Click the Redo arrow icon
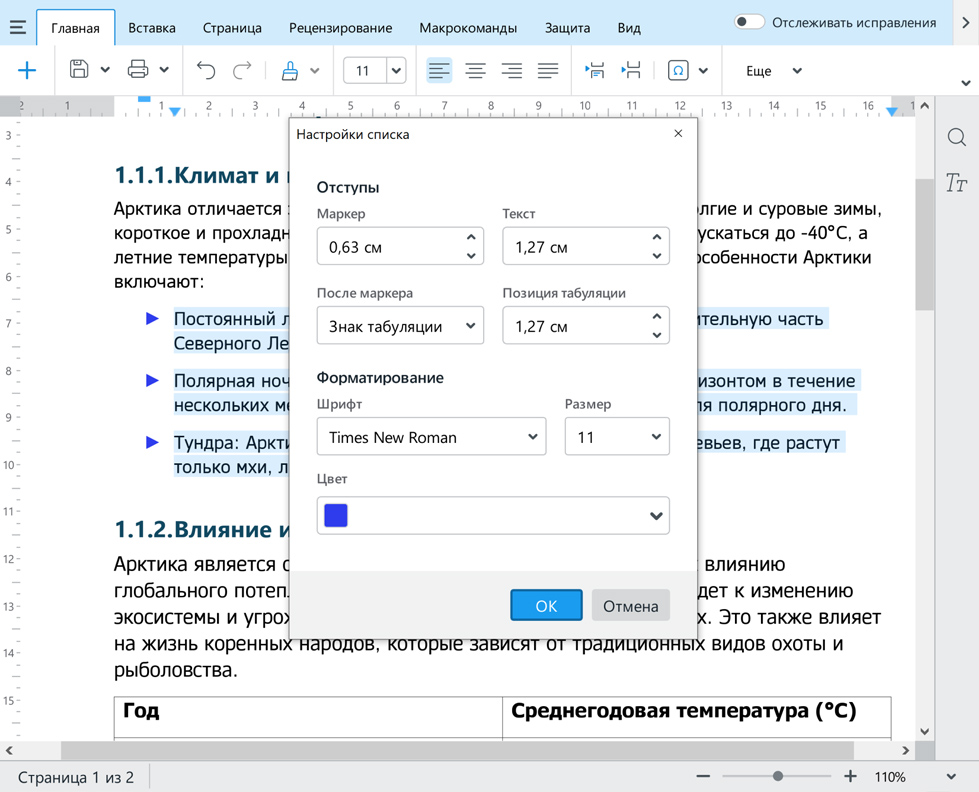 click(x=242, y=70)
